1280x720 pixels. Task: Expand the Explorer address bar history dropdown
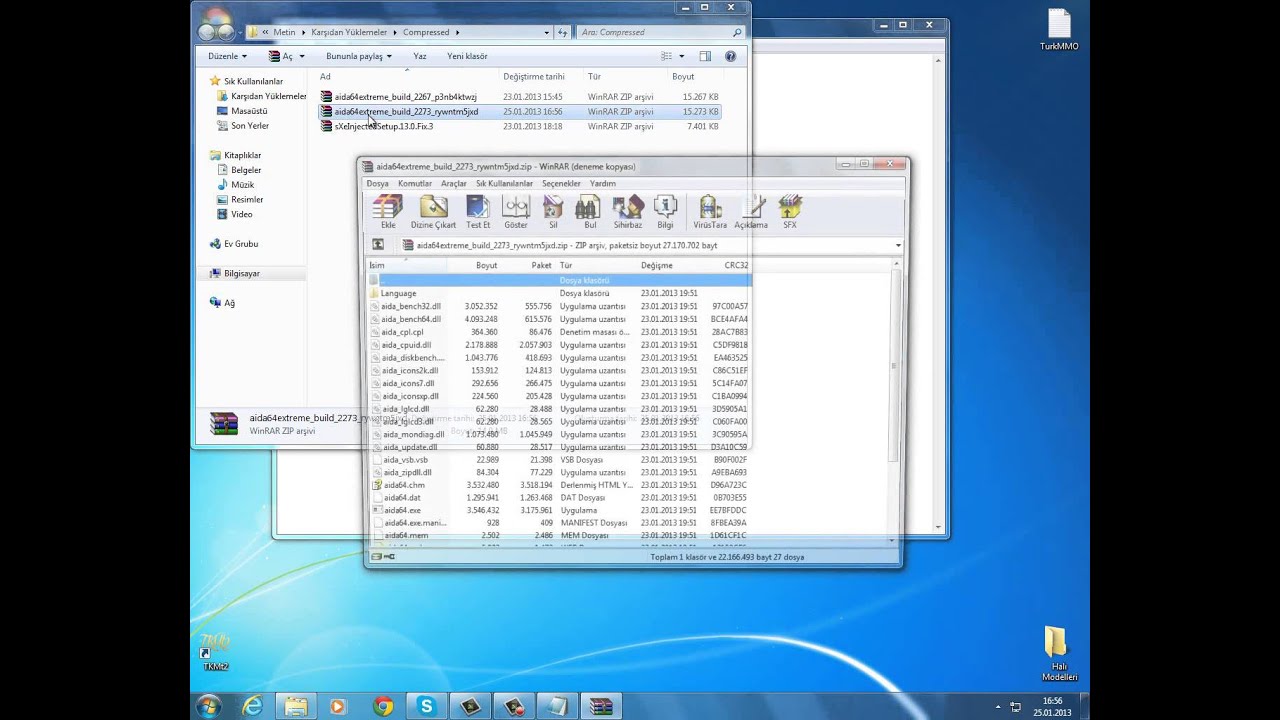click(x=547, y=32)
